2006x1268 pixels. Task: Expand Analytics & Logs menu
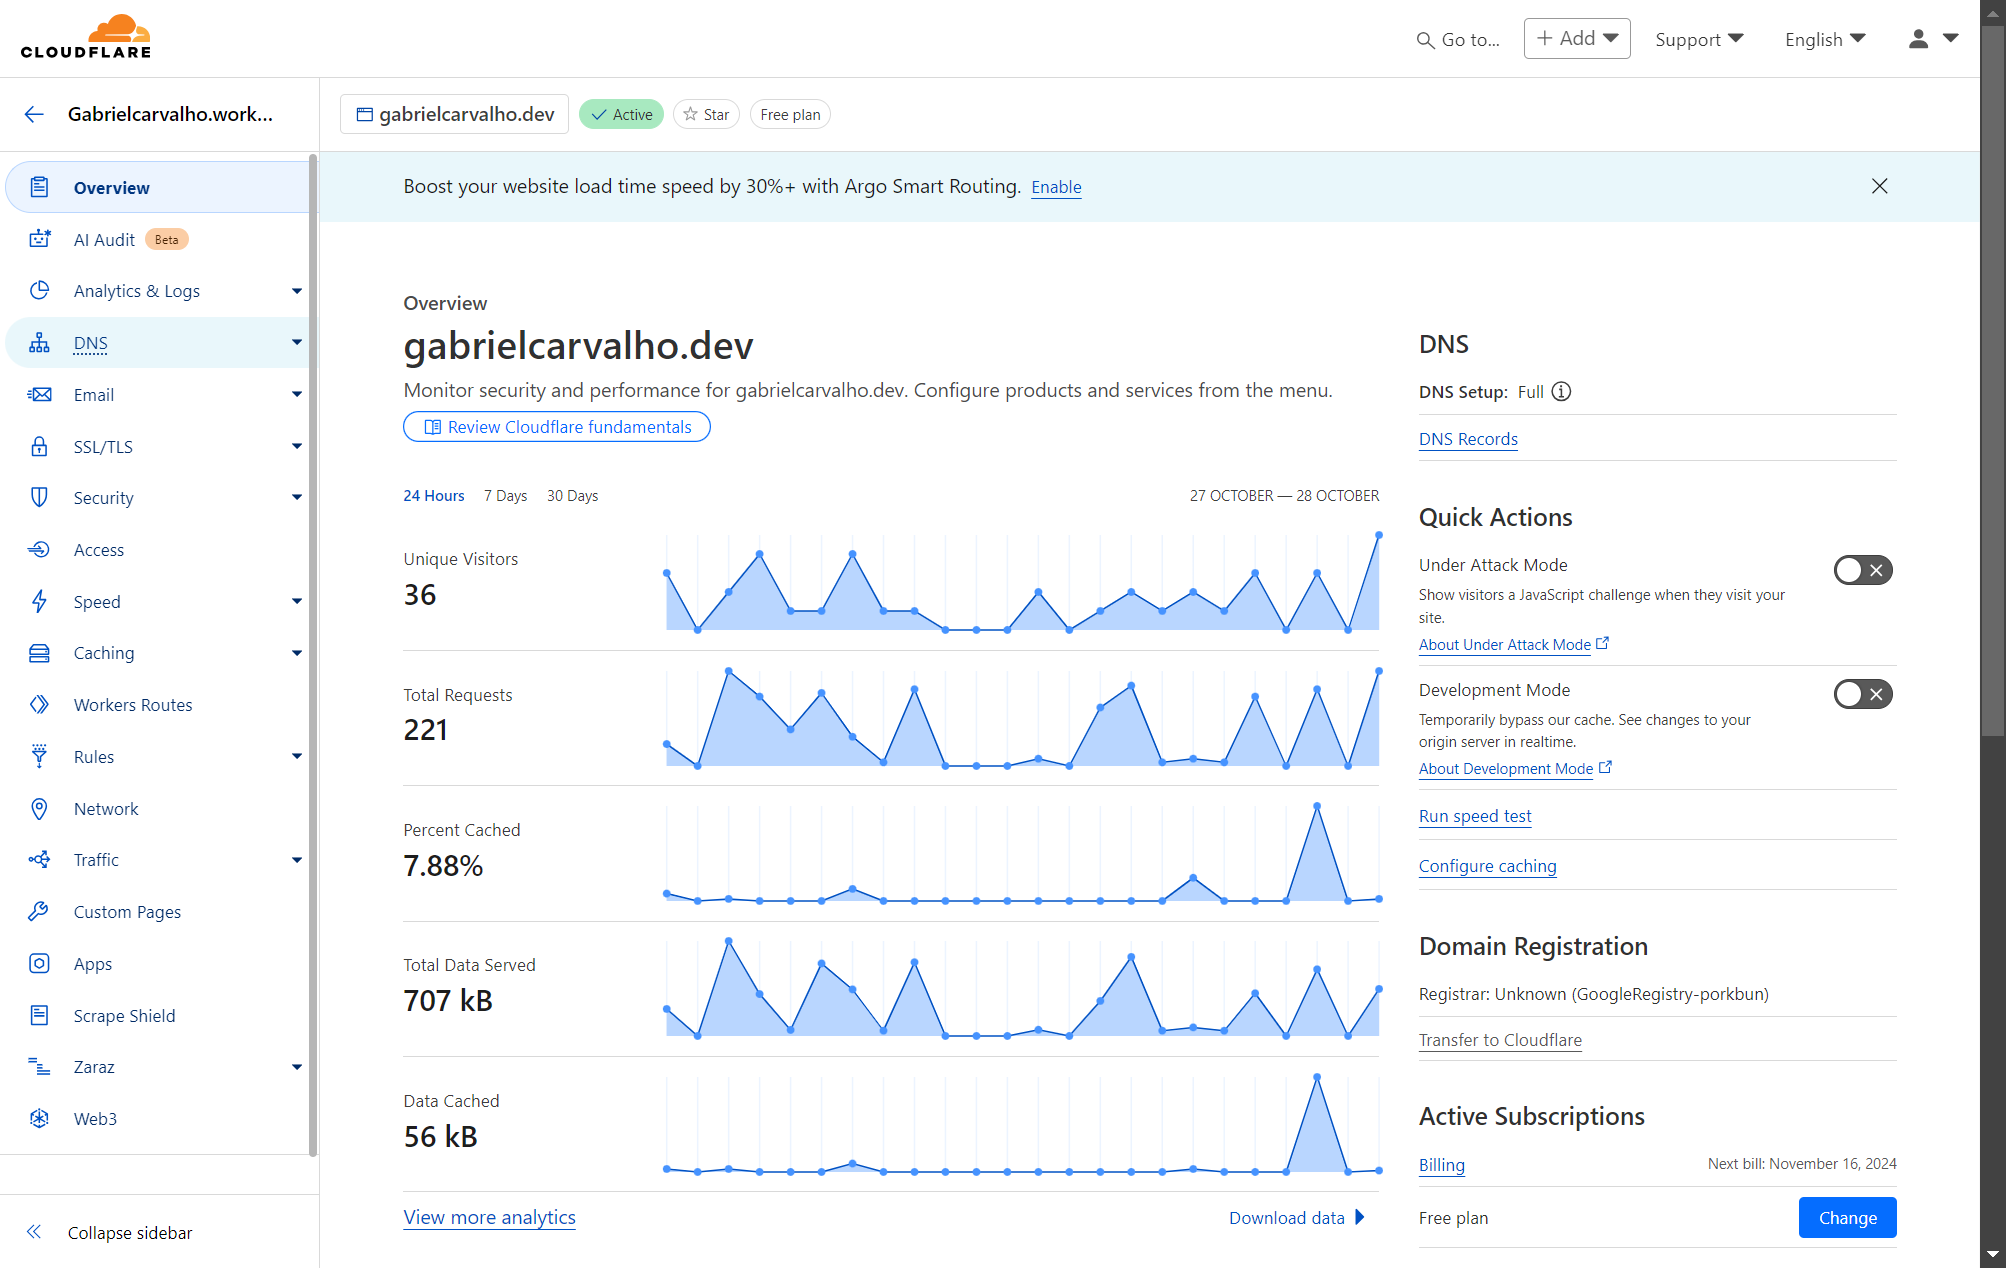tap(297, 291)
